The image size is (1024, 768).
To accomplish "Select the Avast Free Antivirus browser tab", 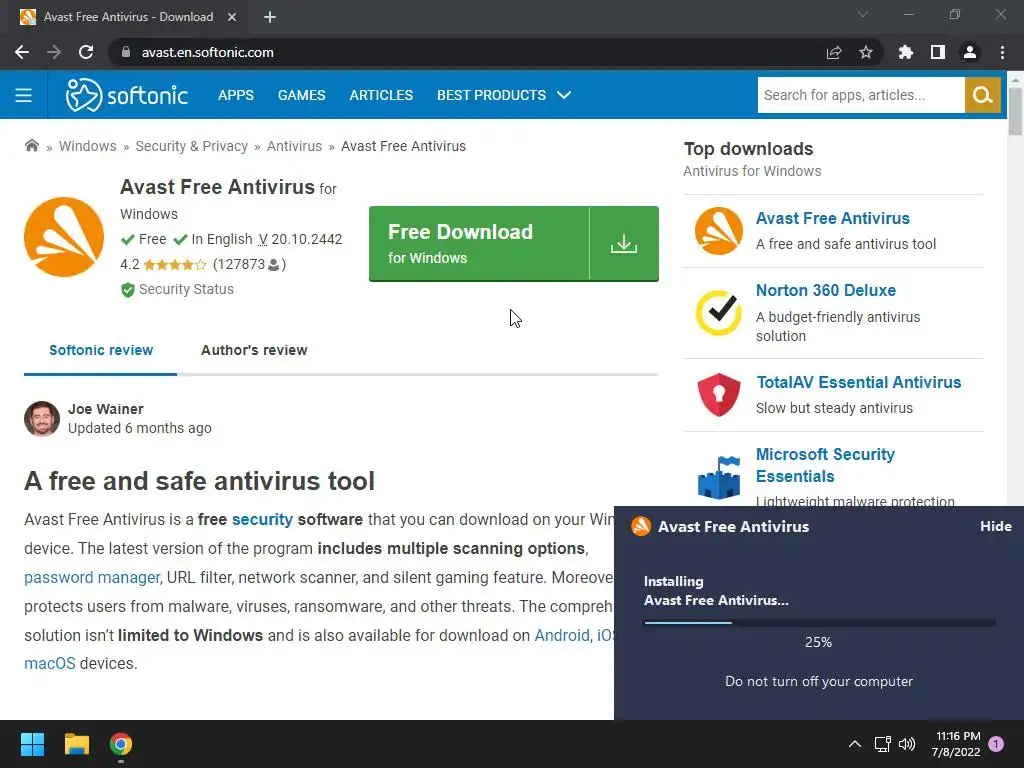I will coord(128,17).
